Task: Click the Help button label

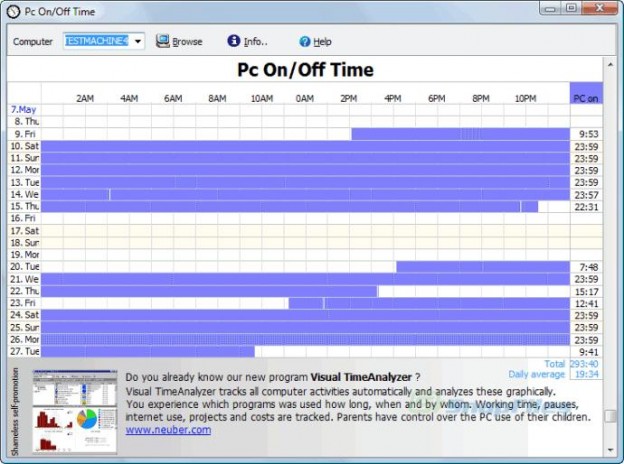Action: coord(322,41)
